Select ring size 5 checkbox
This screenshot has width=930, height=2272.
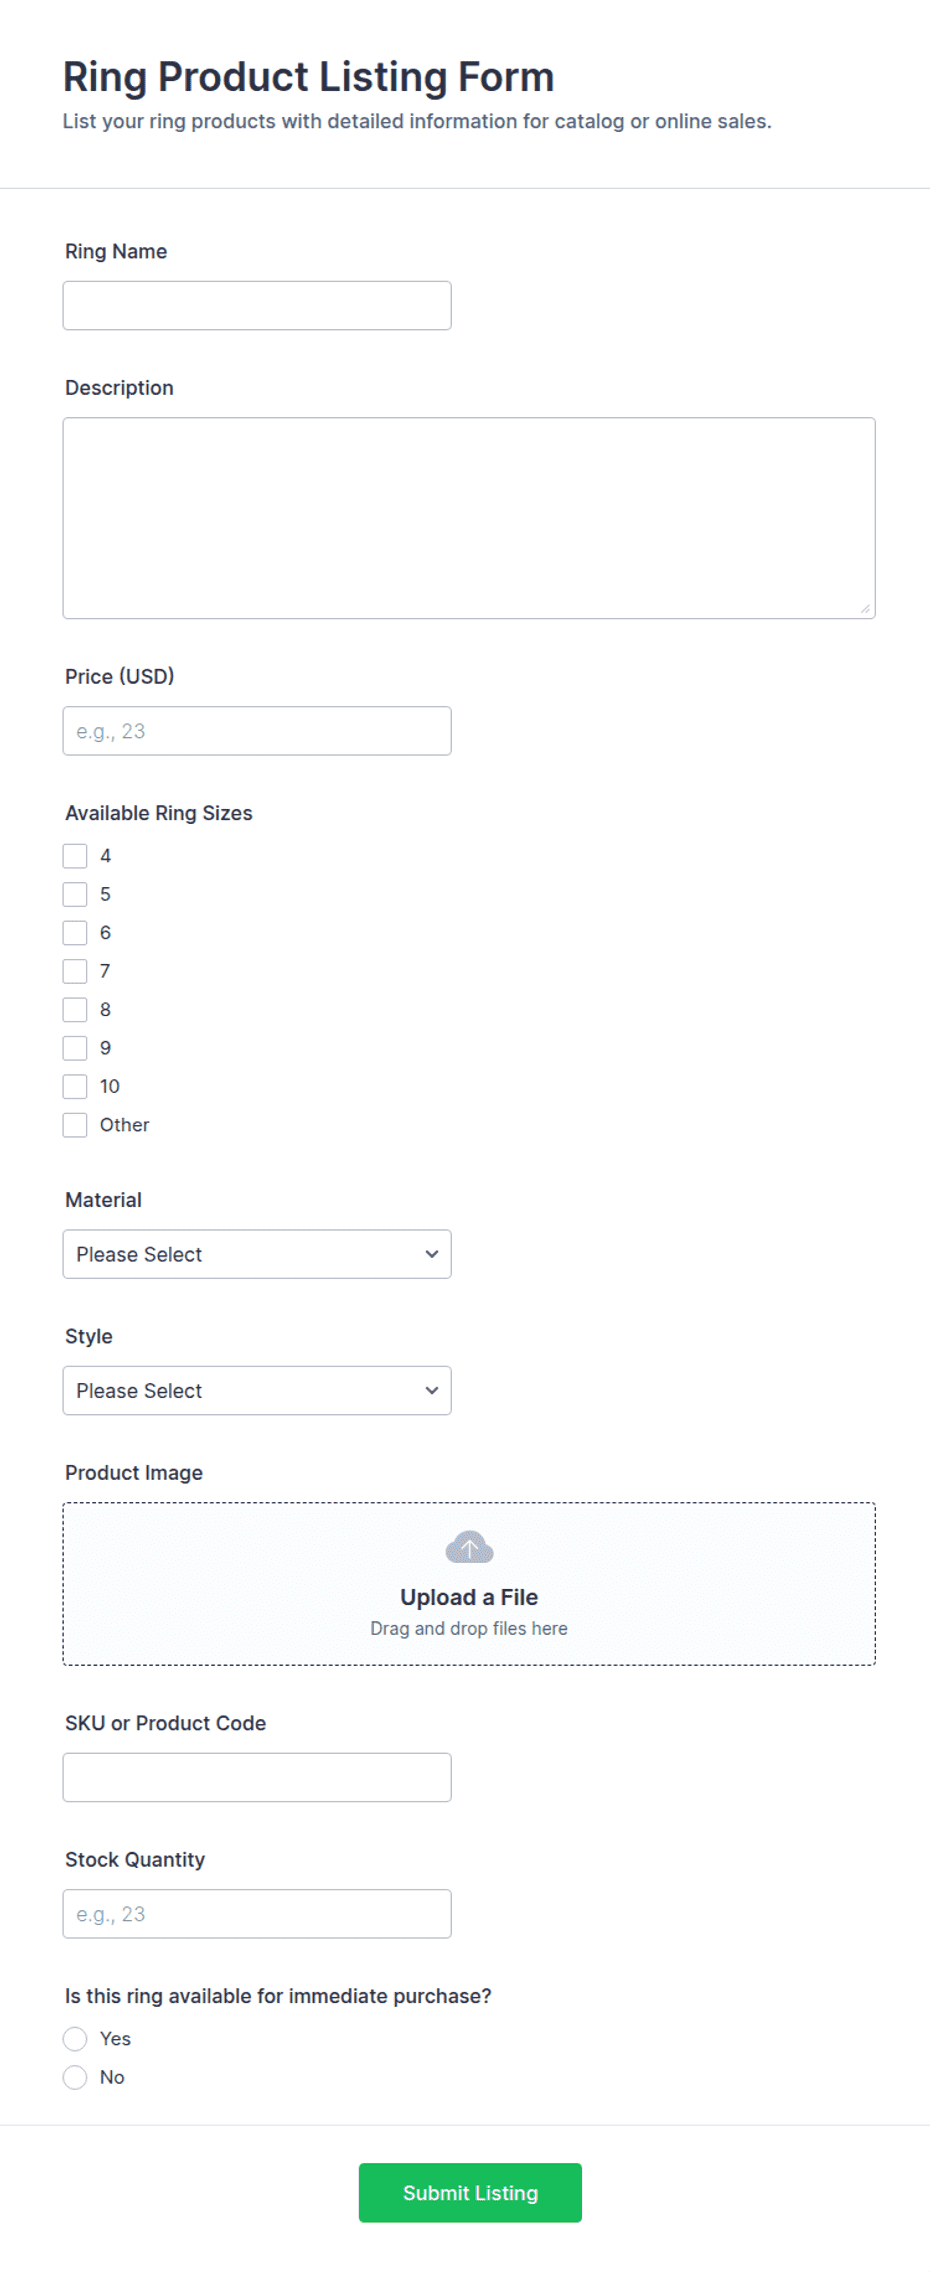coord(75,894)
